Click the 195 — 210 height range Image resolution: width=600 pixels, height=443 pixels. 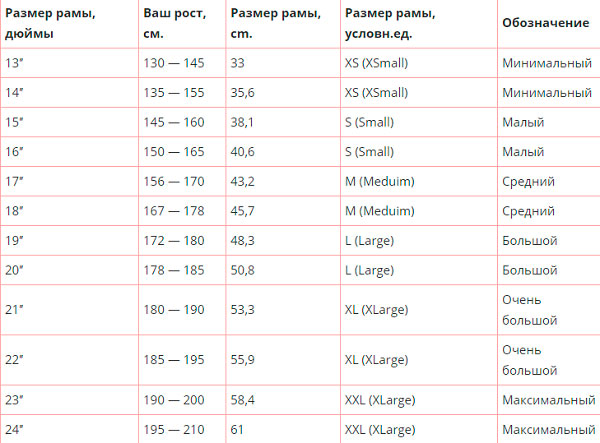click(x=174, y=429)
